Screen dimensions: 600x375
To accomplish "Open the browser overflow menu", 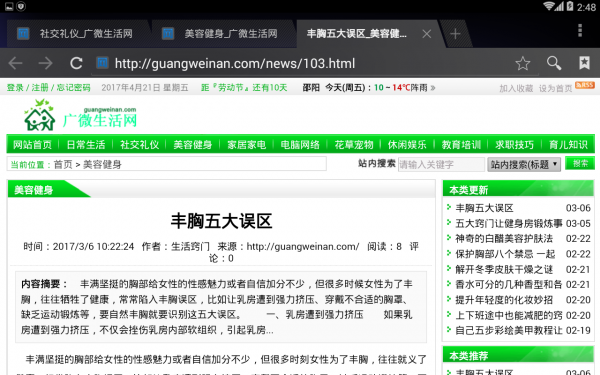I will coord(580,30).
